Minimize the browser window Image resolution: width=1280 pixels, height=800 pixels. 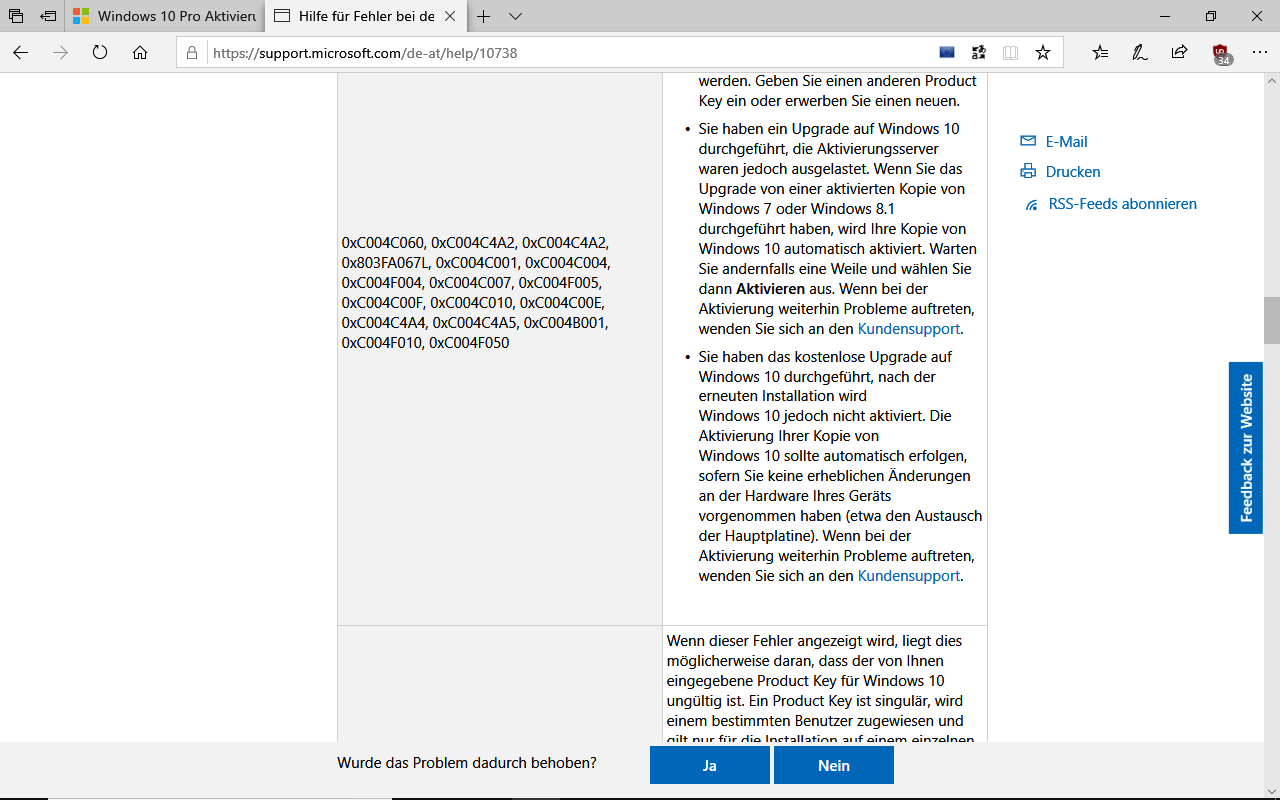(x=1165, y=16)
